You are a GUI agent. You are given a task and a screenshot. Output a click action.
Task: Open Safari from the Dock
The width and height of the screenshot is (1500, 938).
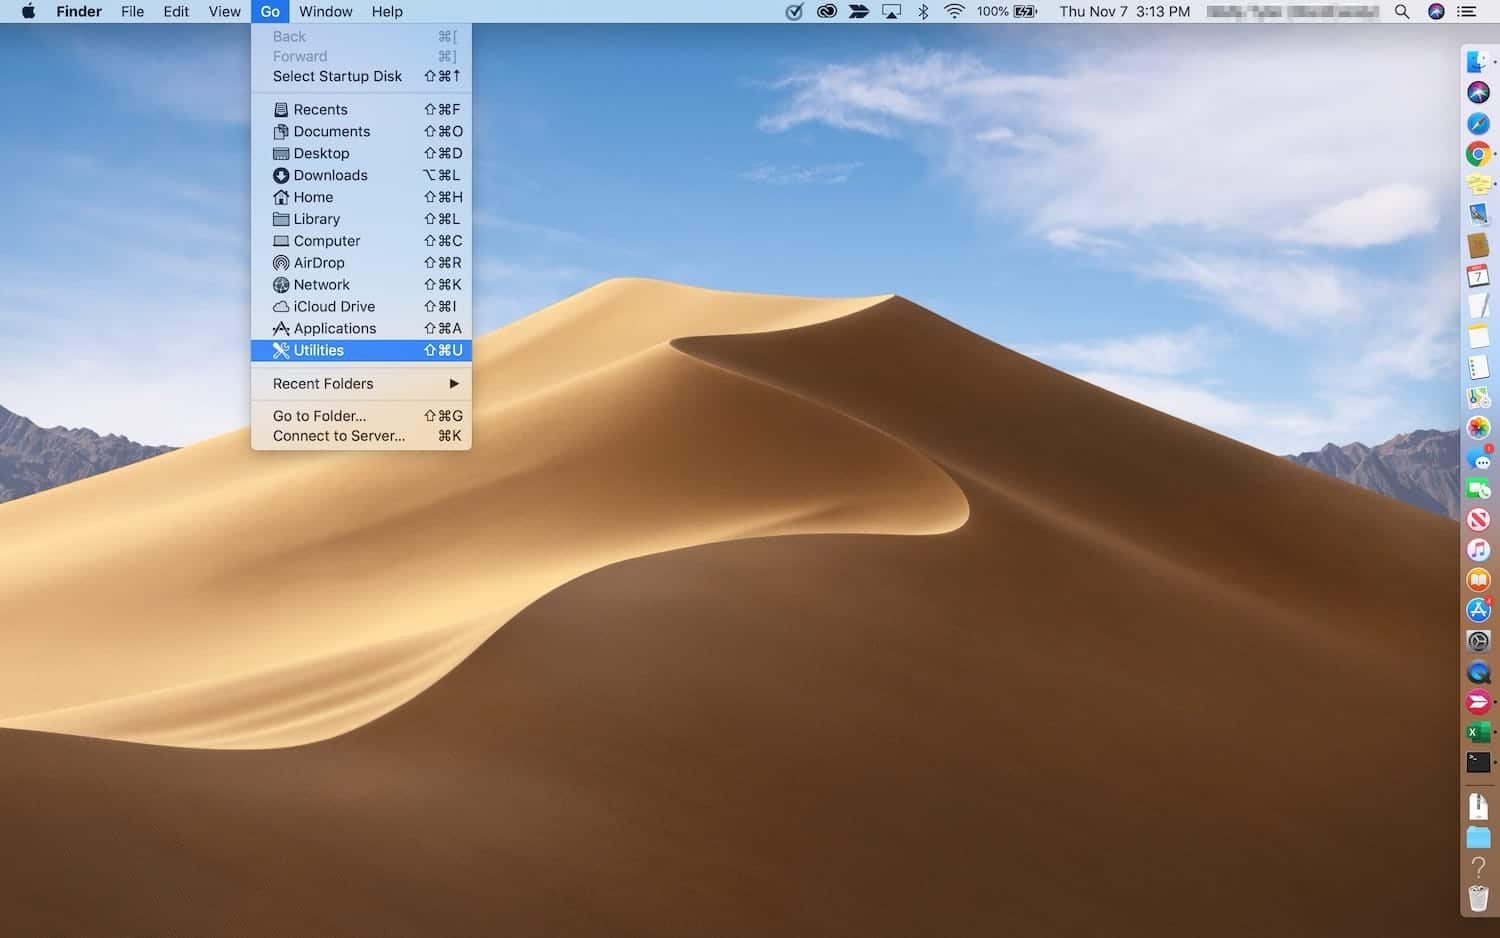(1478, 122)
